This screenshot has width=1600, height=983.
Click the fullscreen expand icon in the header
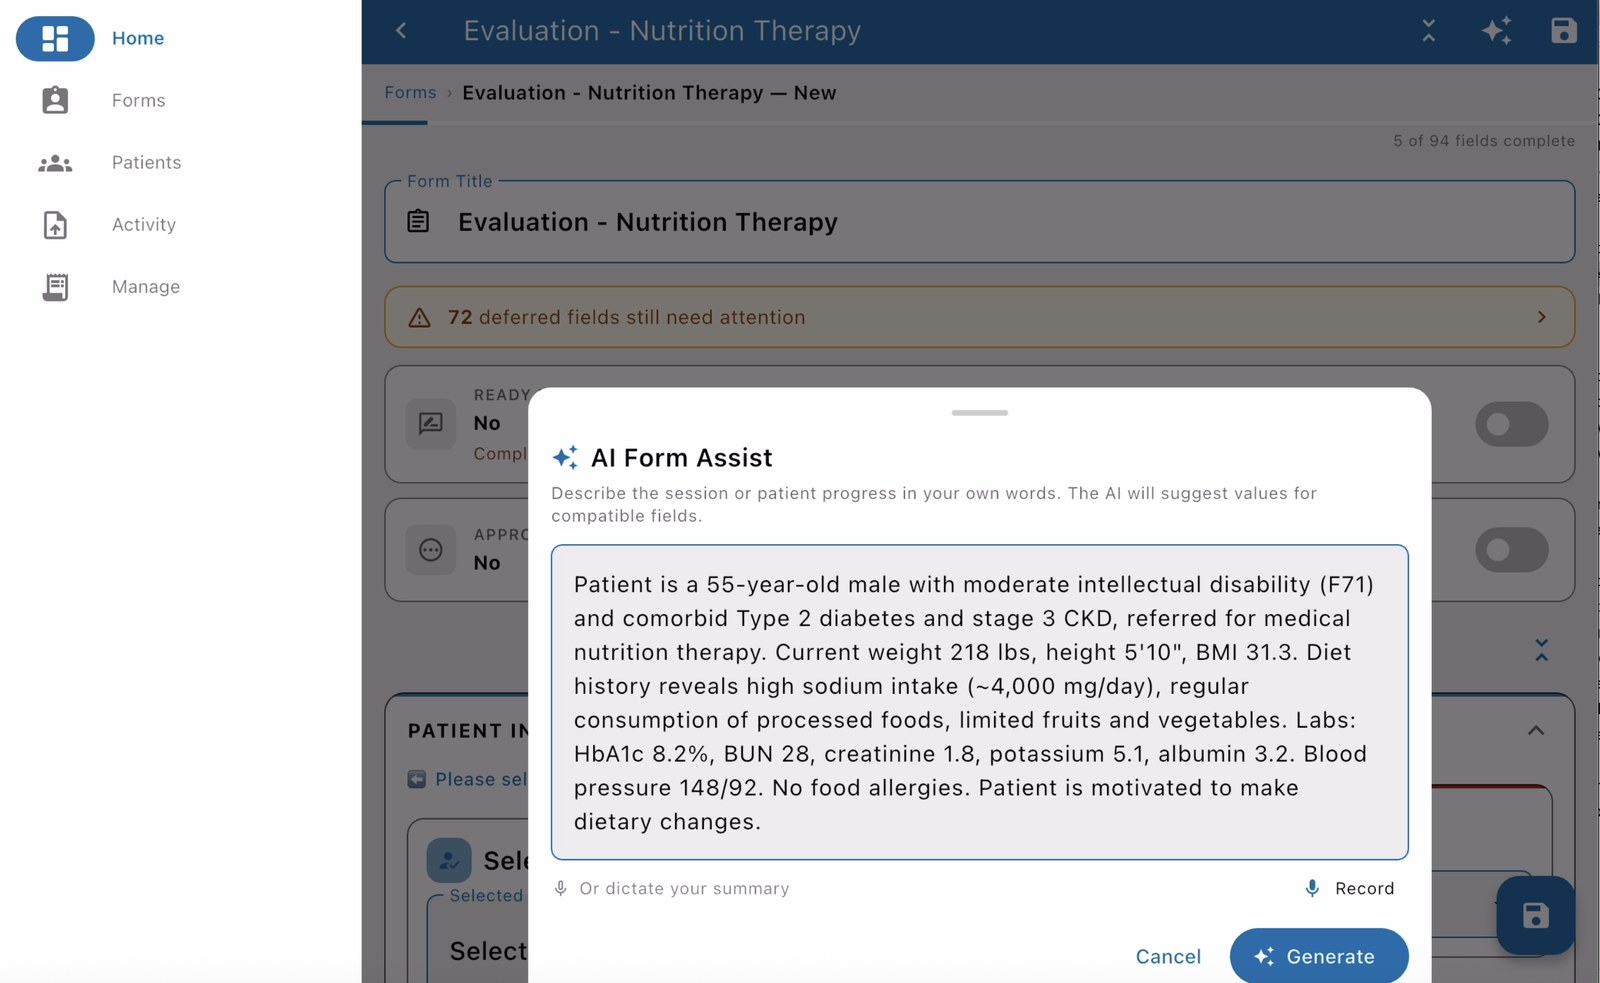click(x=1428, y=31)
